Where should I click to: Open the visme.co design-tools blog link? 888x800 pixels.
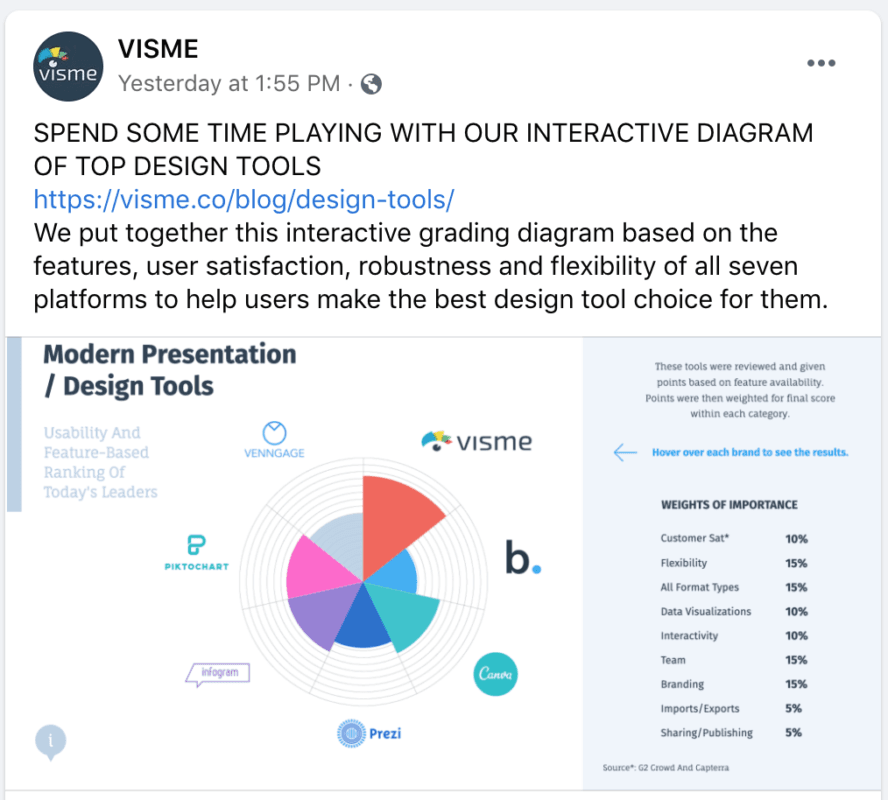[x=244, y=199]
